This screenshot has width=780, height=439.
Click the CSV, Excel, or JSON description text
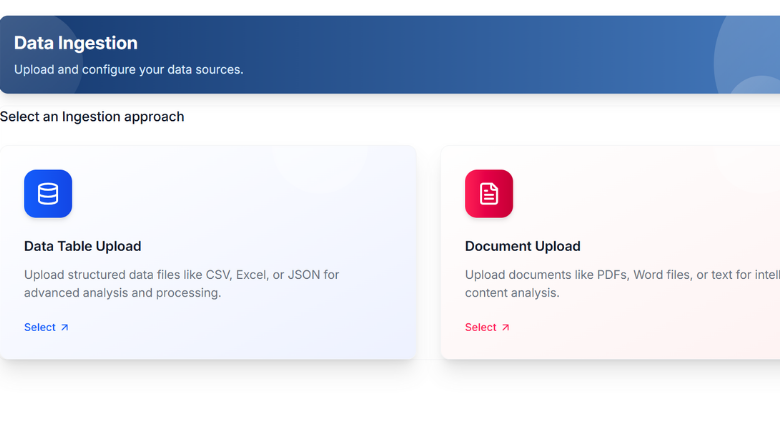pos(181,283)
